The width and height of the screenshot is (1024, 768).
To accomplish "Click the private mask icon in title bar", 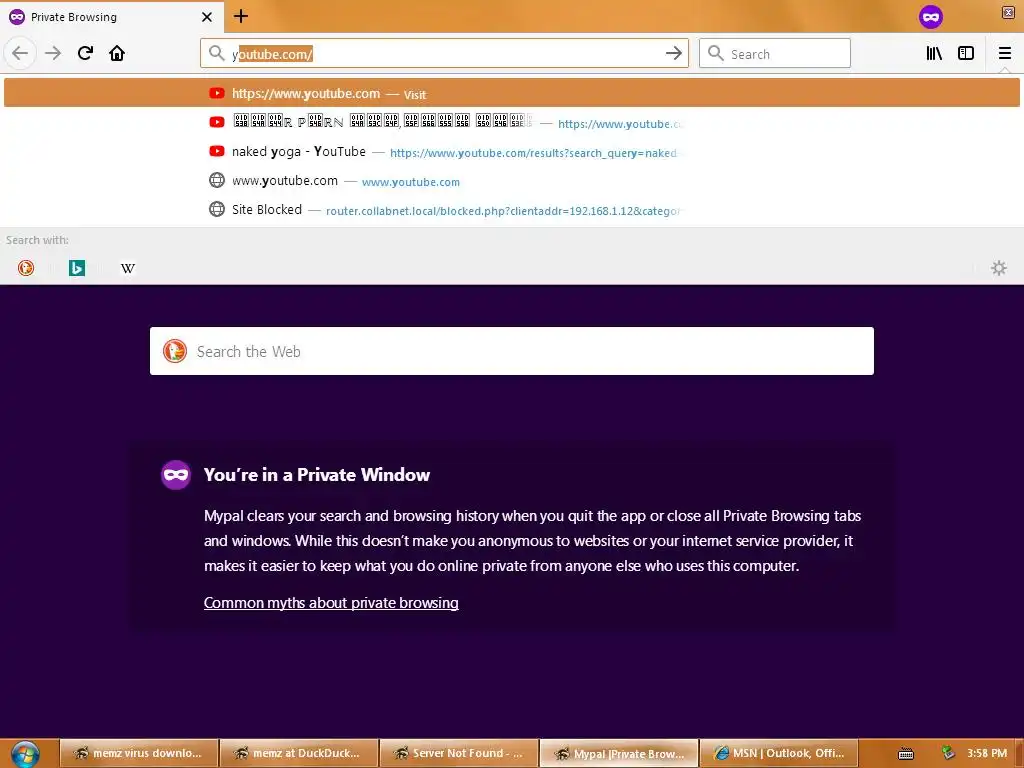I will tap(931, 17).
